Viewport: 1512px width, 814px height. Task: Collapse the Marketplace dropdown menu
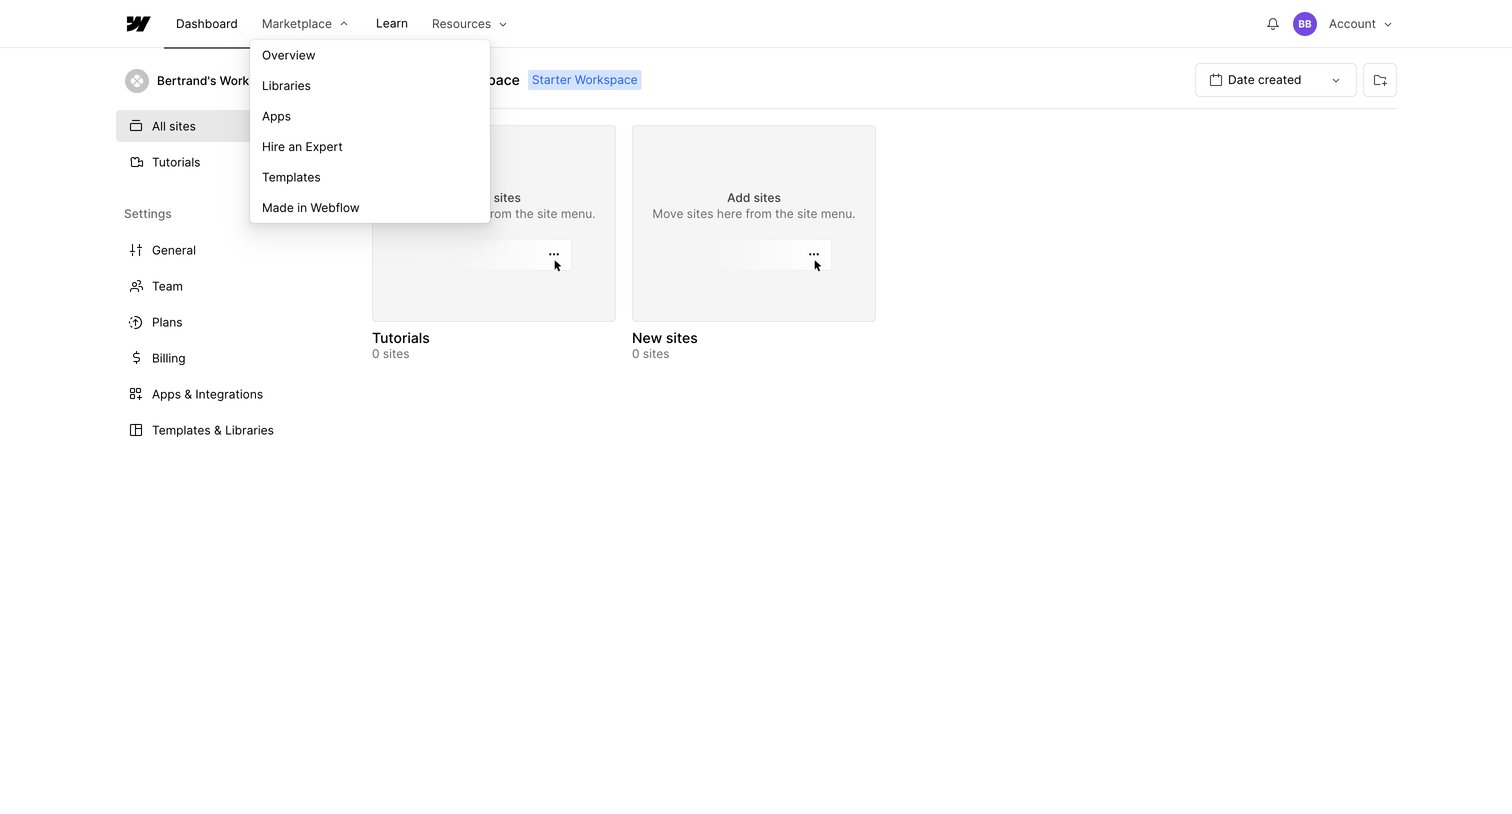coord(305,24)
